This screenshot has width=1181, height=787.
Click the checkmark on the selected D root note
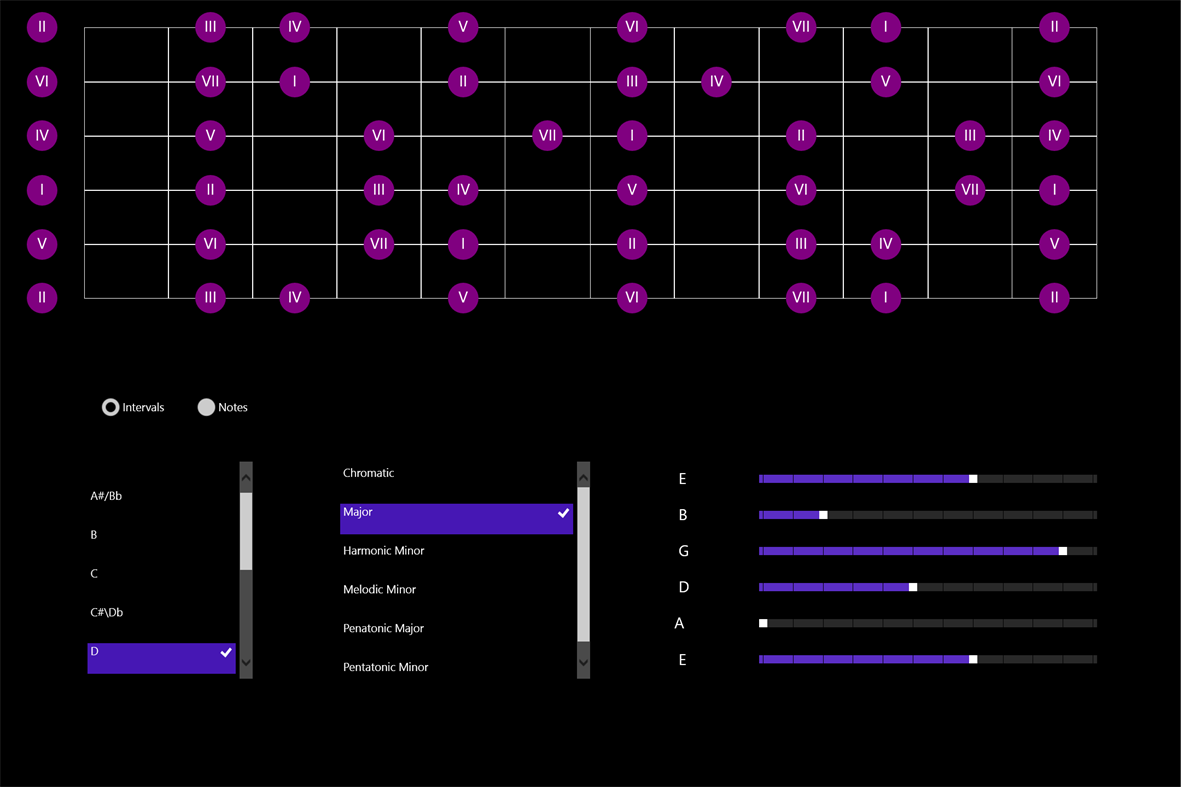click(x=226, y=653)
